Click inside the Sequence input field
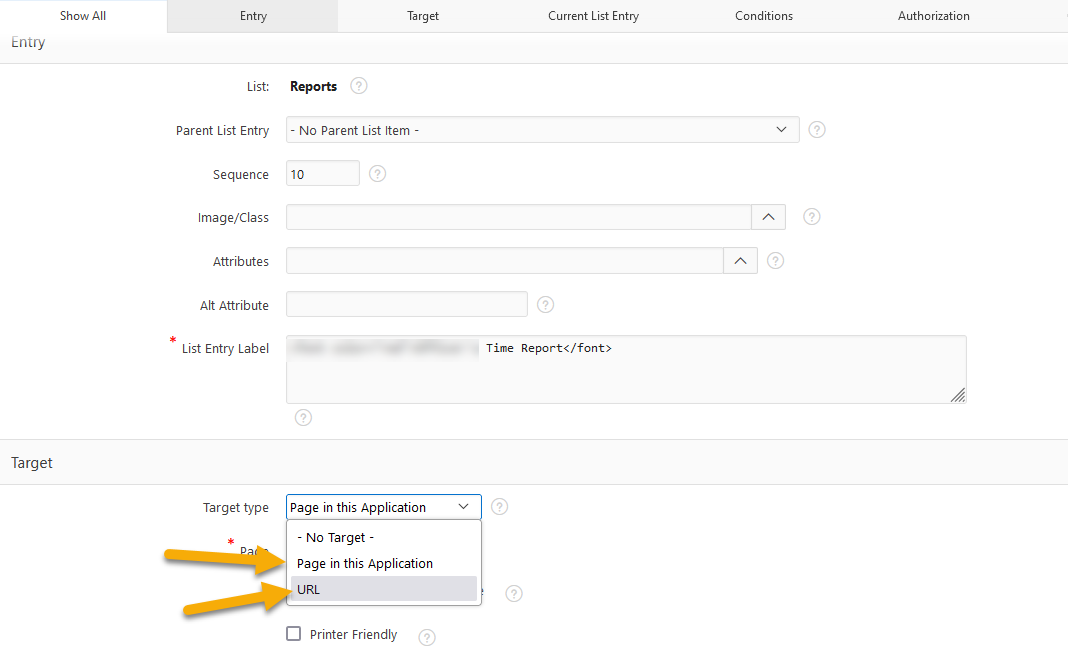Image resolution: width=1068 pixels, height=652 pixels. coord(322,173)
